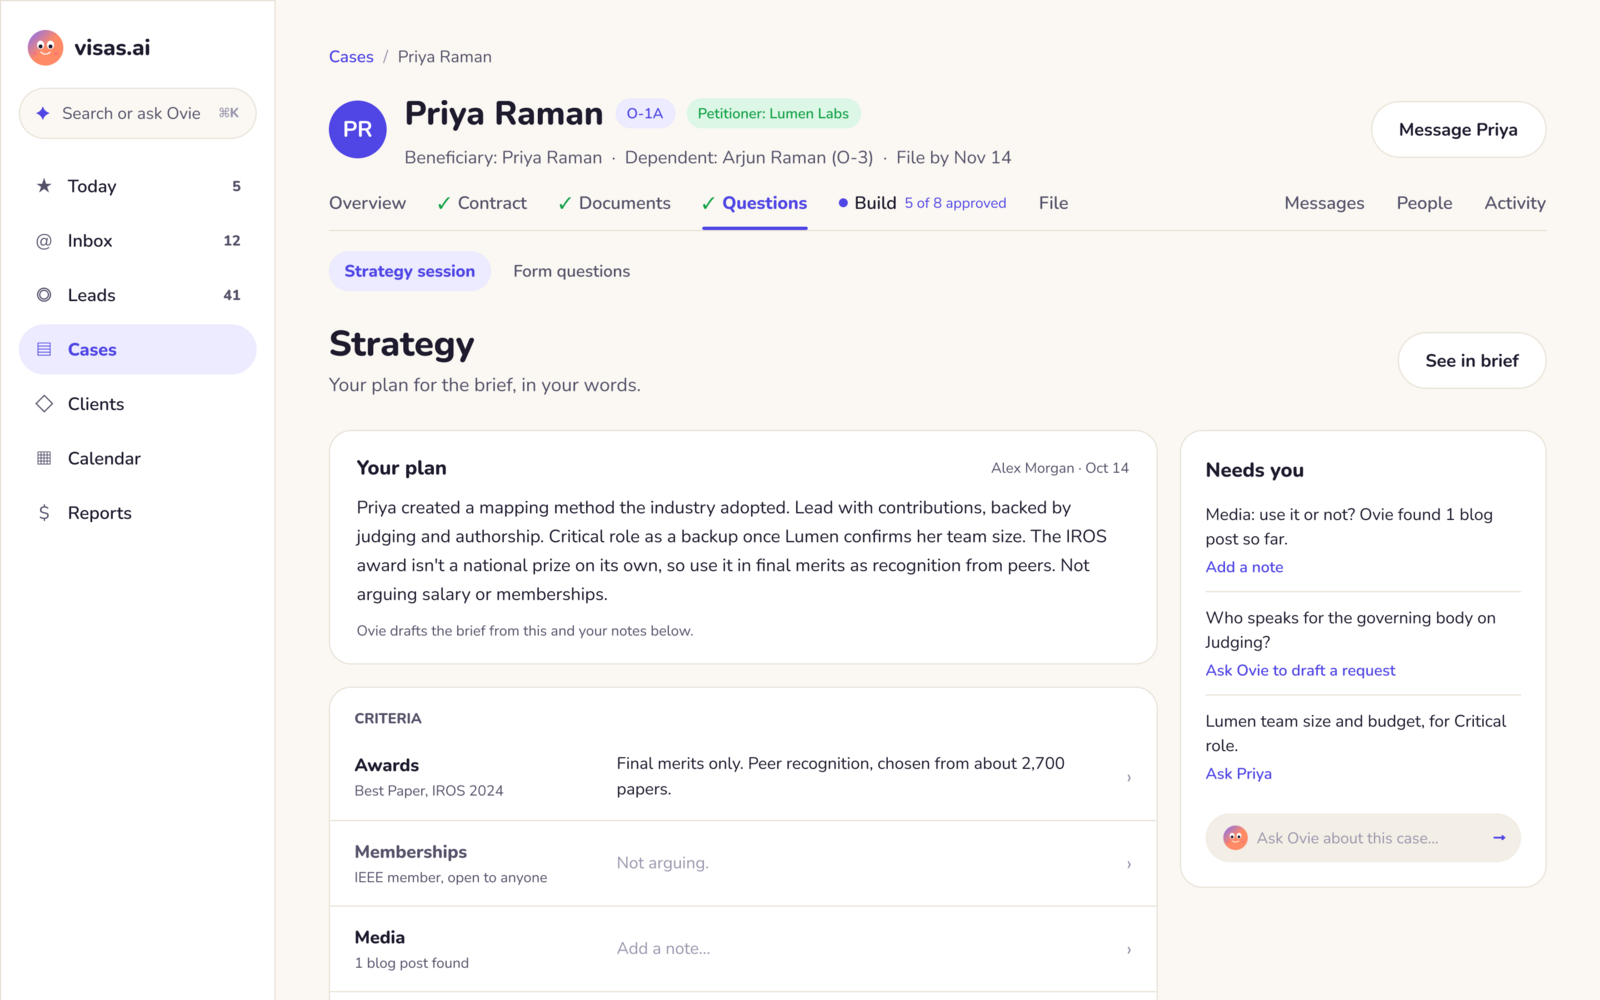Image resolution: width=1600 pixels, height=1000 pixels.
Task: Click the Awards note about final merits
Action: pyautogui.click(x=841, y=776)
